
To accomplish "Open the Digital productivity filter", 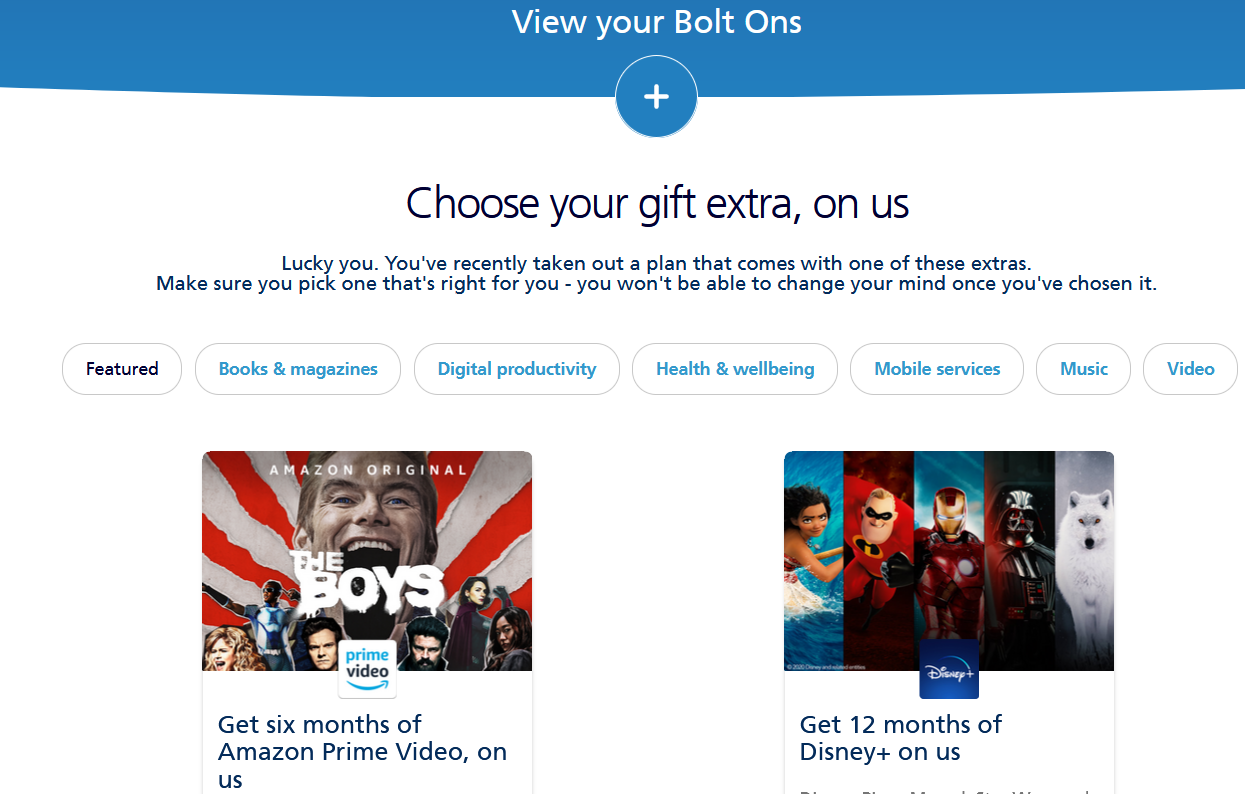I will tap(516, 369).
